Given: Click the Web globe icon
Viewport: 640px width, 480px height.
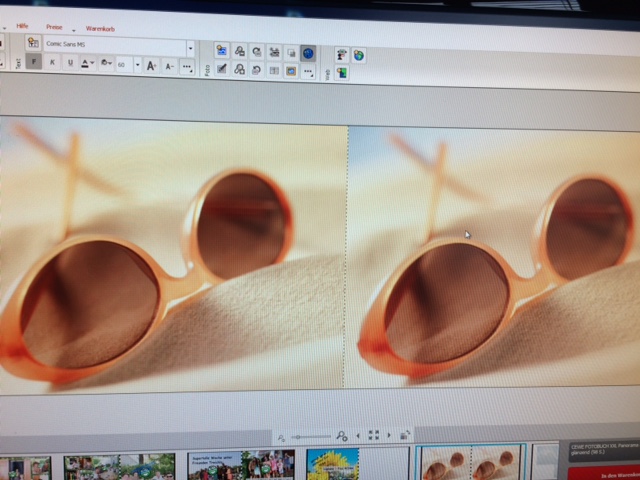Looking at the screenshot, I should [359, 56].
